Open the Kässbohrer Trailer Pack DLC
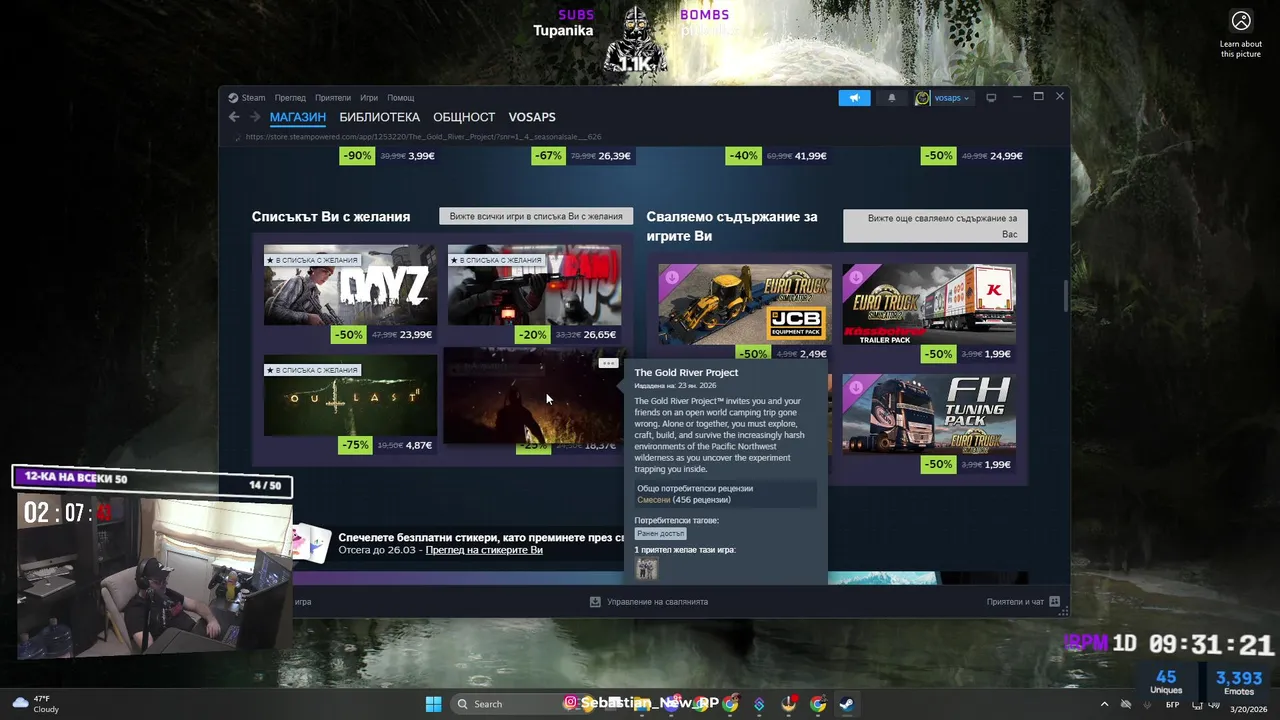Image resolution: width=1280 pixels, height=720 pixels. pyautogui.click(x=929, y=304)
